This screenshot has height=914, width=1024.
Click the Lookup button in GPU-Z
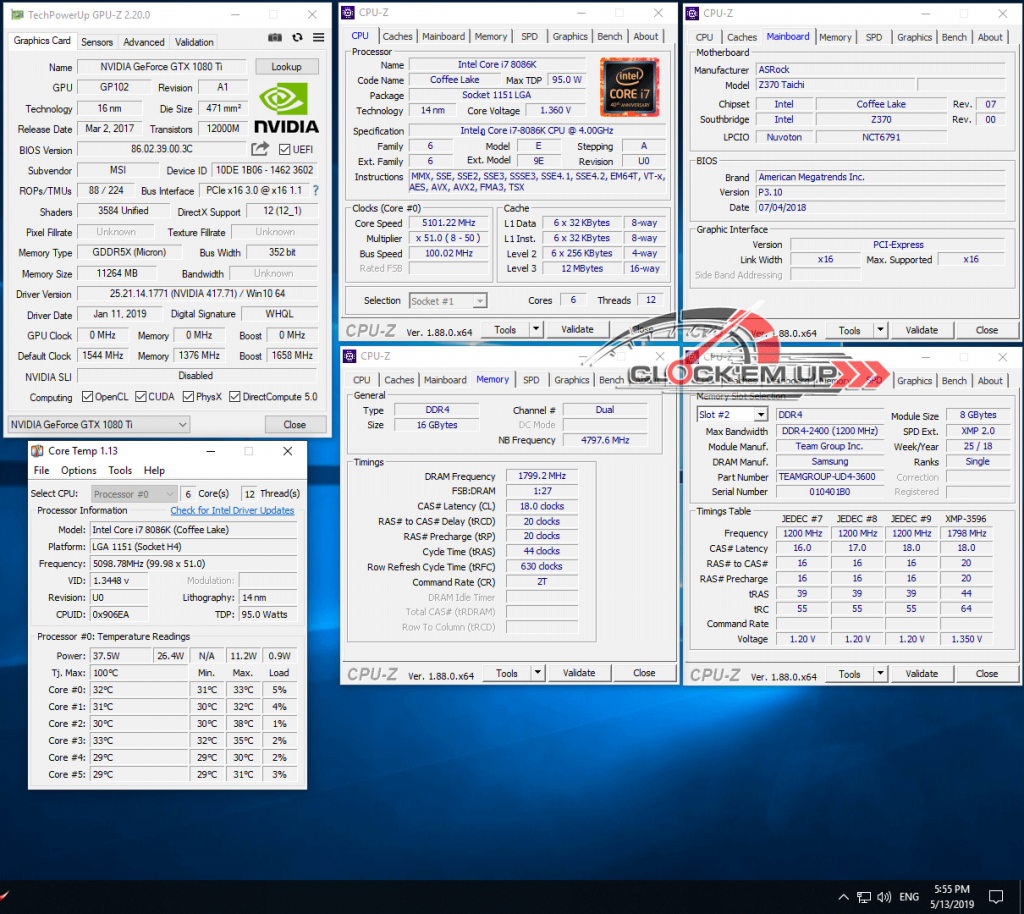[x=286, y=67]
